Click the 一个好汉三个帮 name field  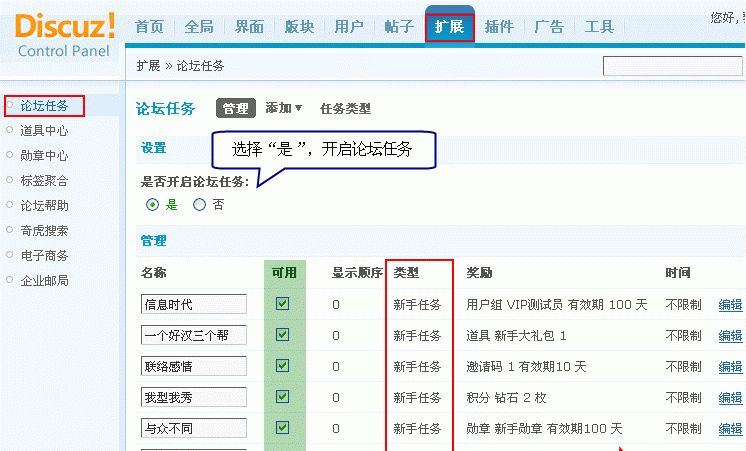(194, 335)
